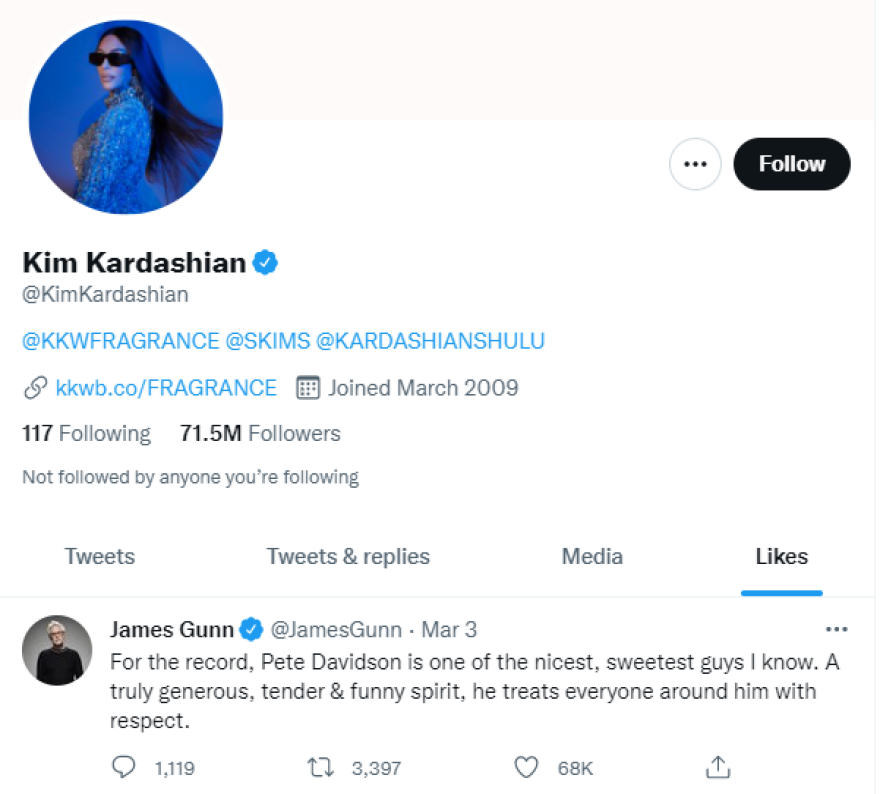The image size is (880, 794).
Task: Switch to the Tweets tab
Action: (x=100, y=557)
